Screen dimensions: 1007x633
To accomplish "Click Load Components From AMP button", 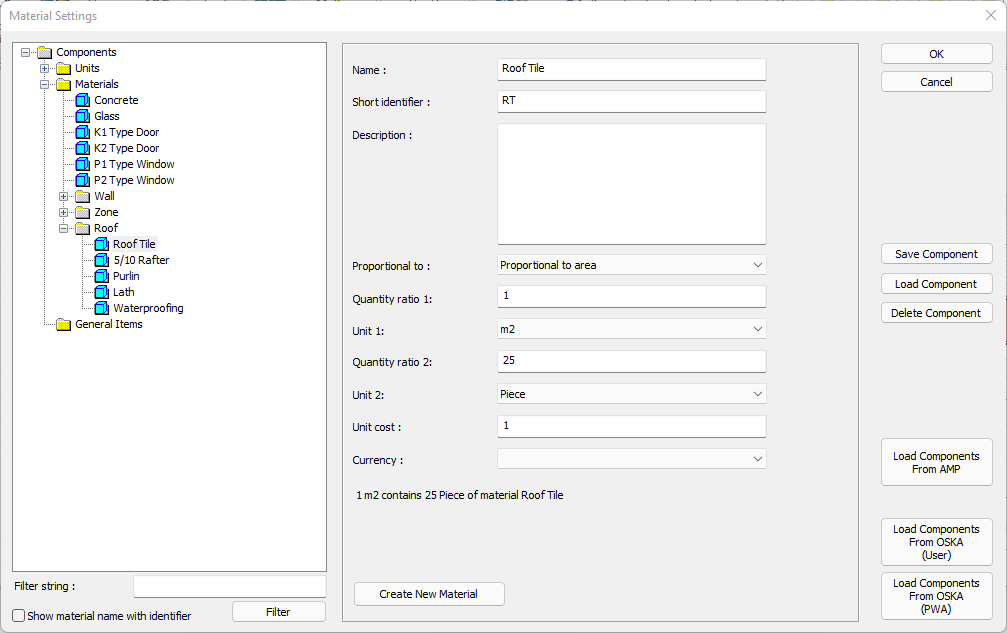I will click(936, 462).
